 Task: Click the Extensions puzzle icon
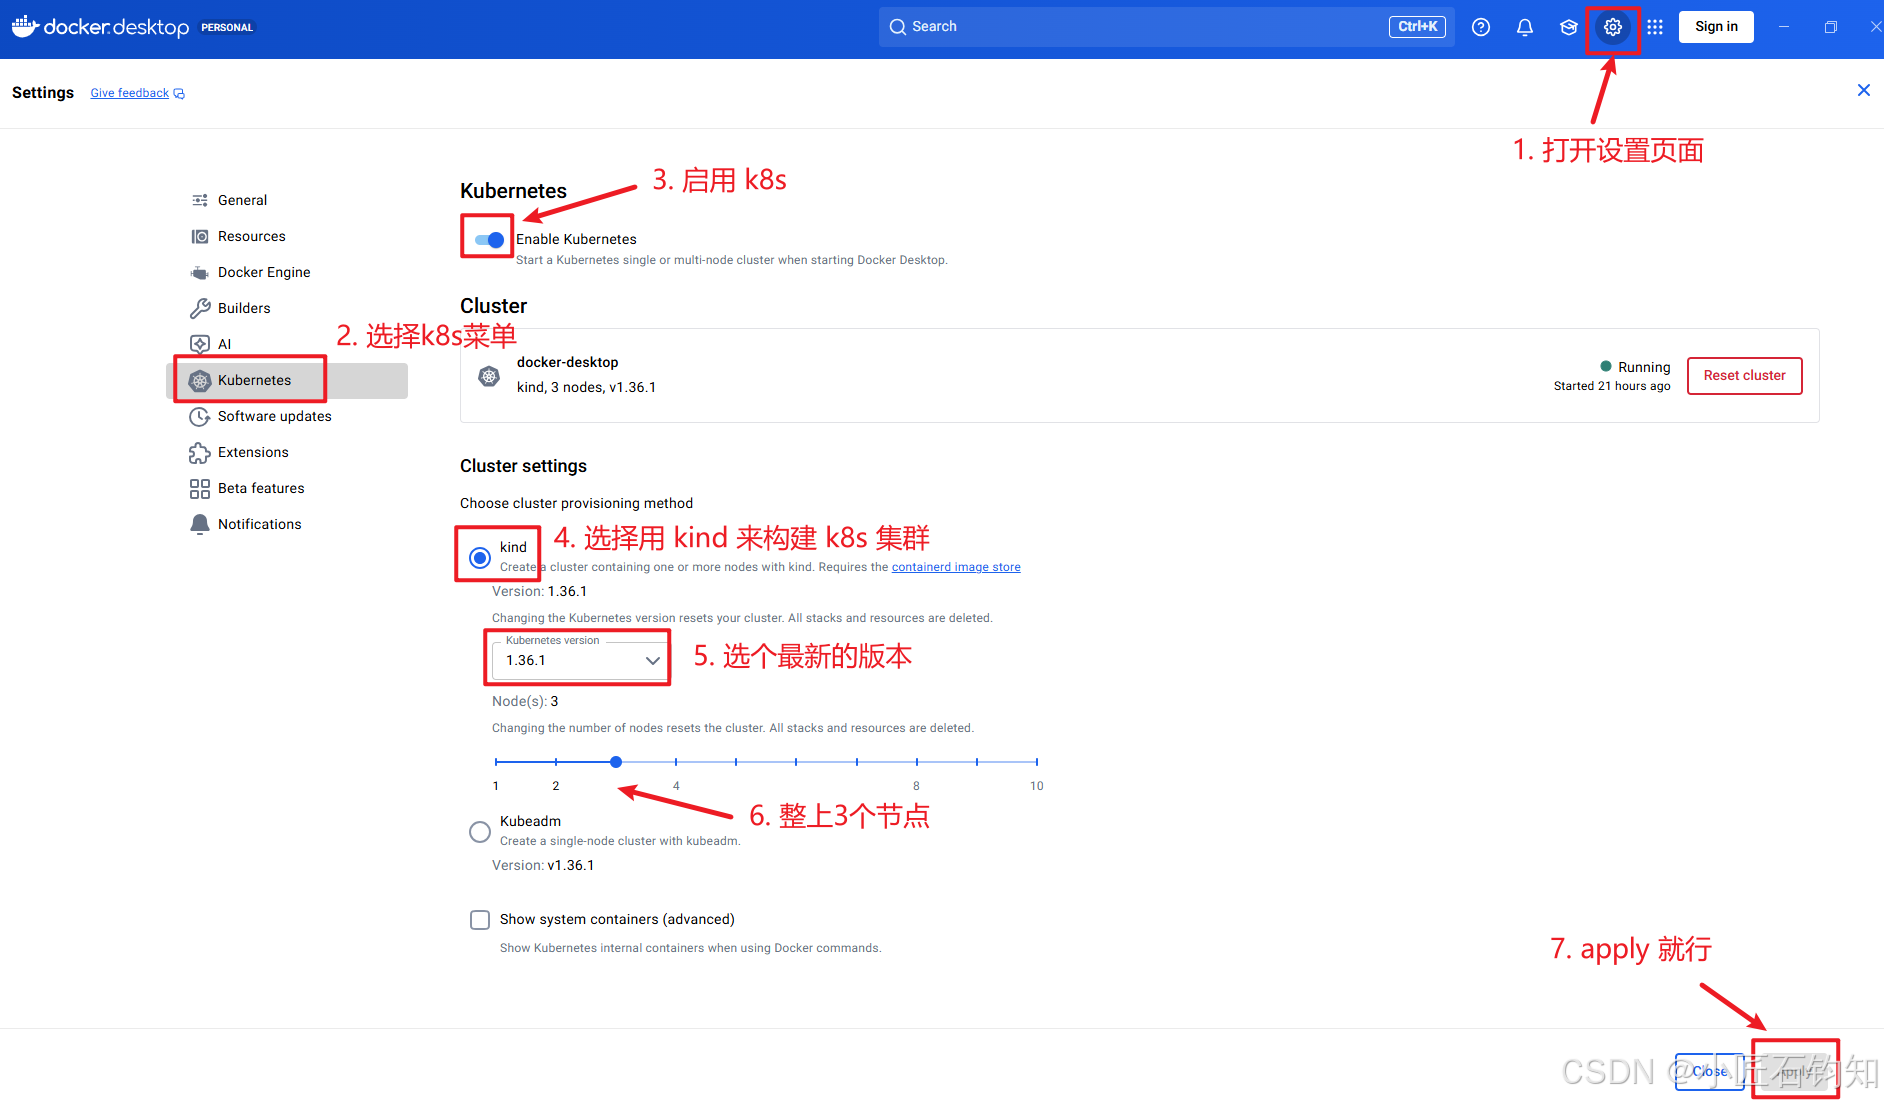pos(200,452)
